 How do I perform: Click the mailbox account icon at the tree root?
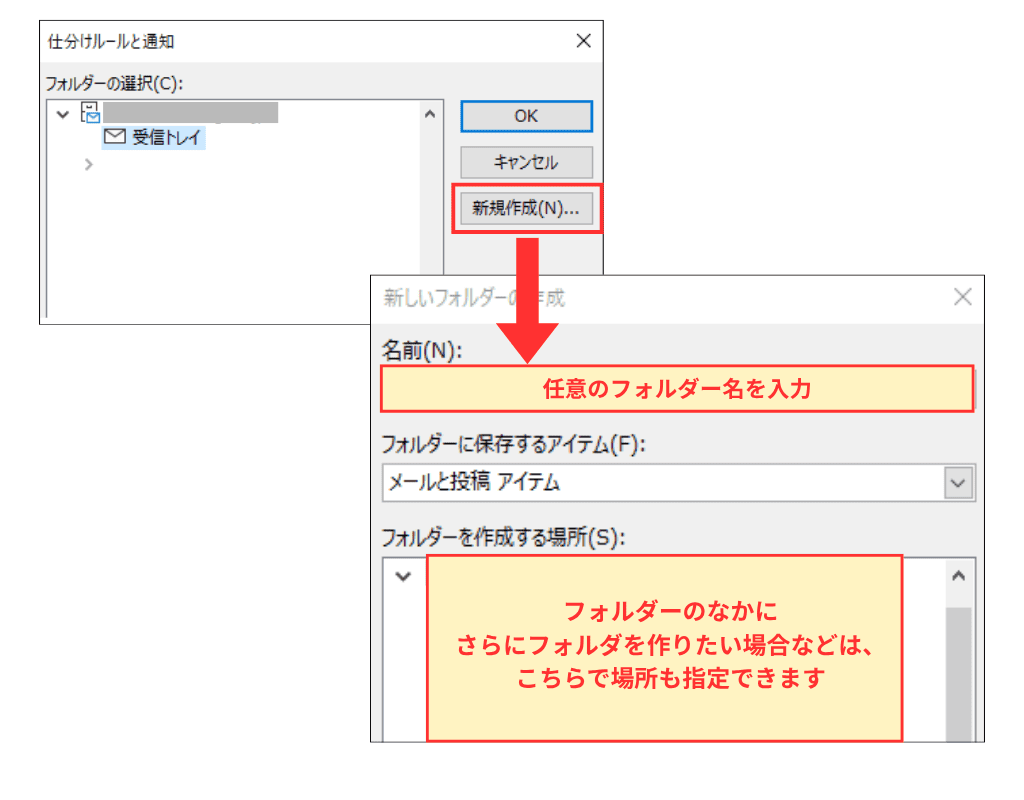91,113
